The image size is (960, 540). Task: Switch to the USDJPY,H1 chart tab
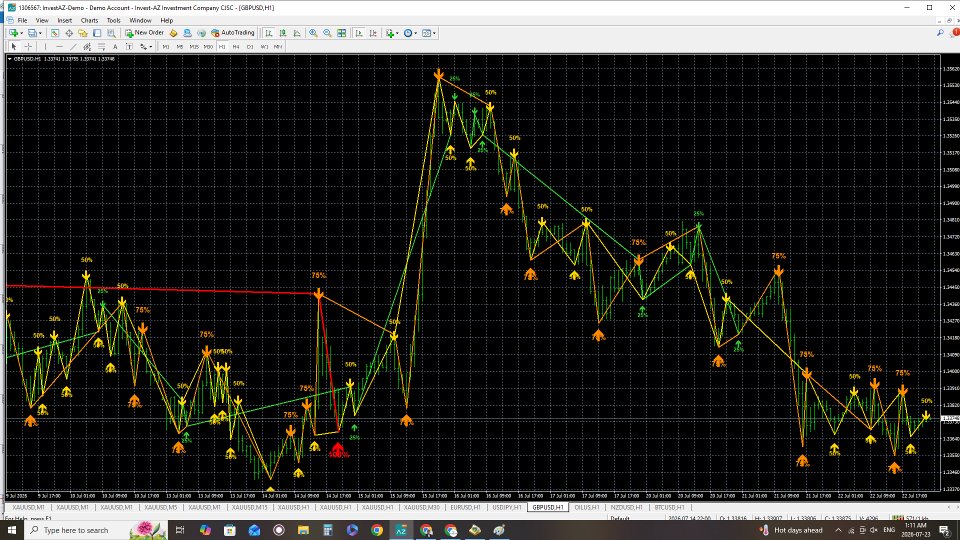coord(507,507)
